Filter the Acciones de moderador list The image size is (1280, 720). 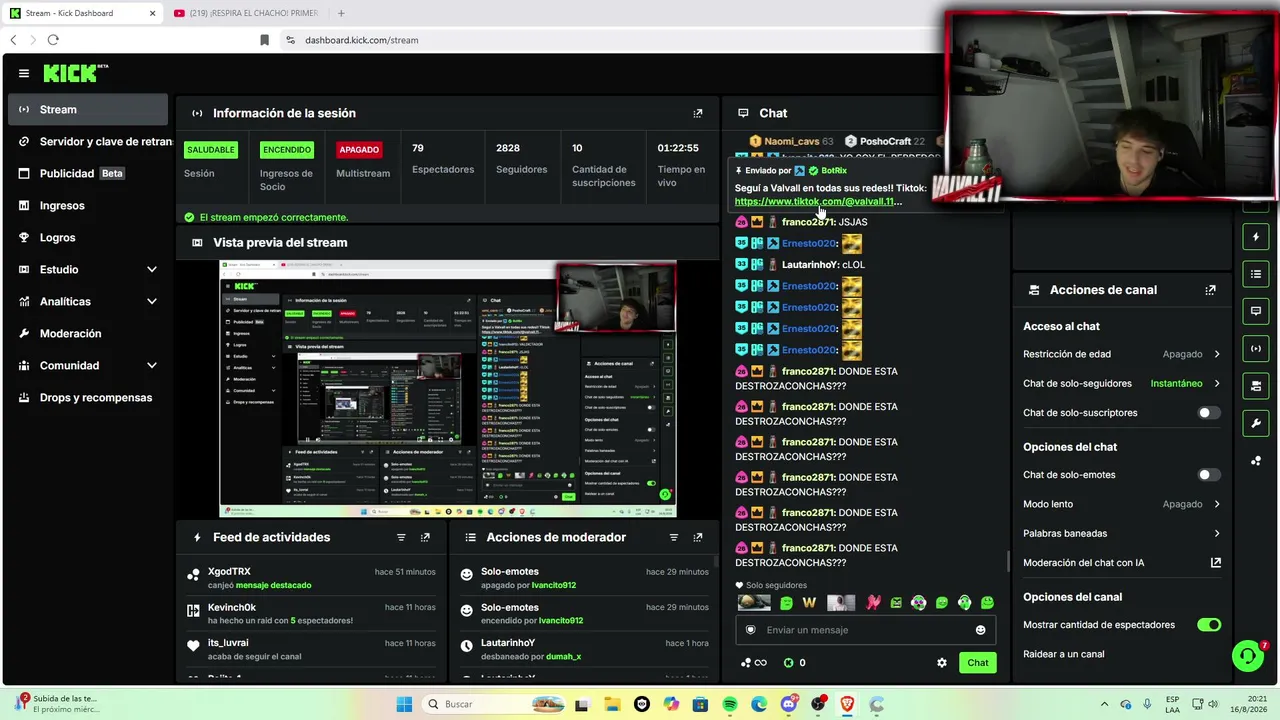tap(673, 537)
